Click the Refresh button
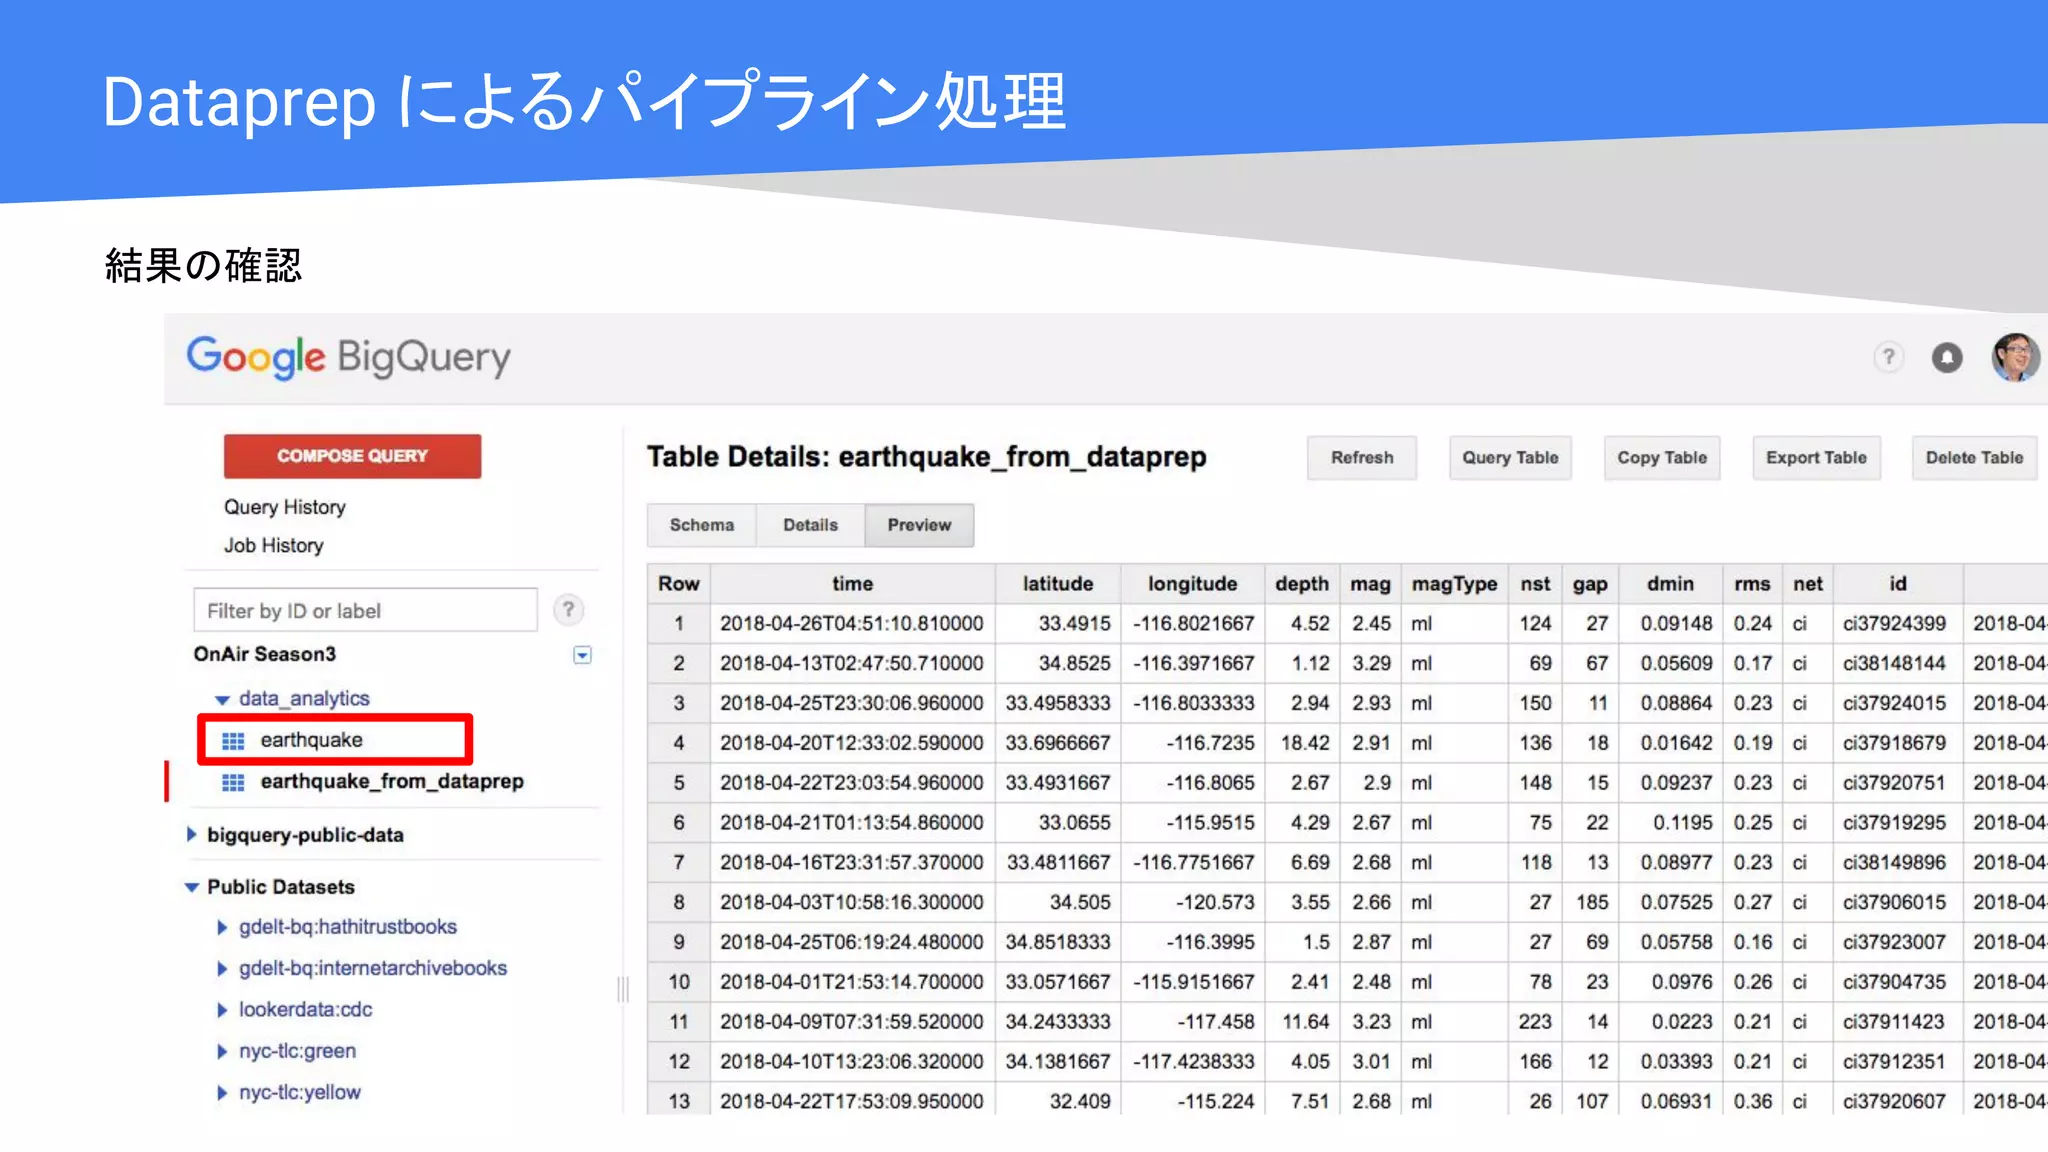 coord(1362,458)
